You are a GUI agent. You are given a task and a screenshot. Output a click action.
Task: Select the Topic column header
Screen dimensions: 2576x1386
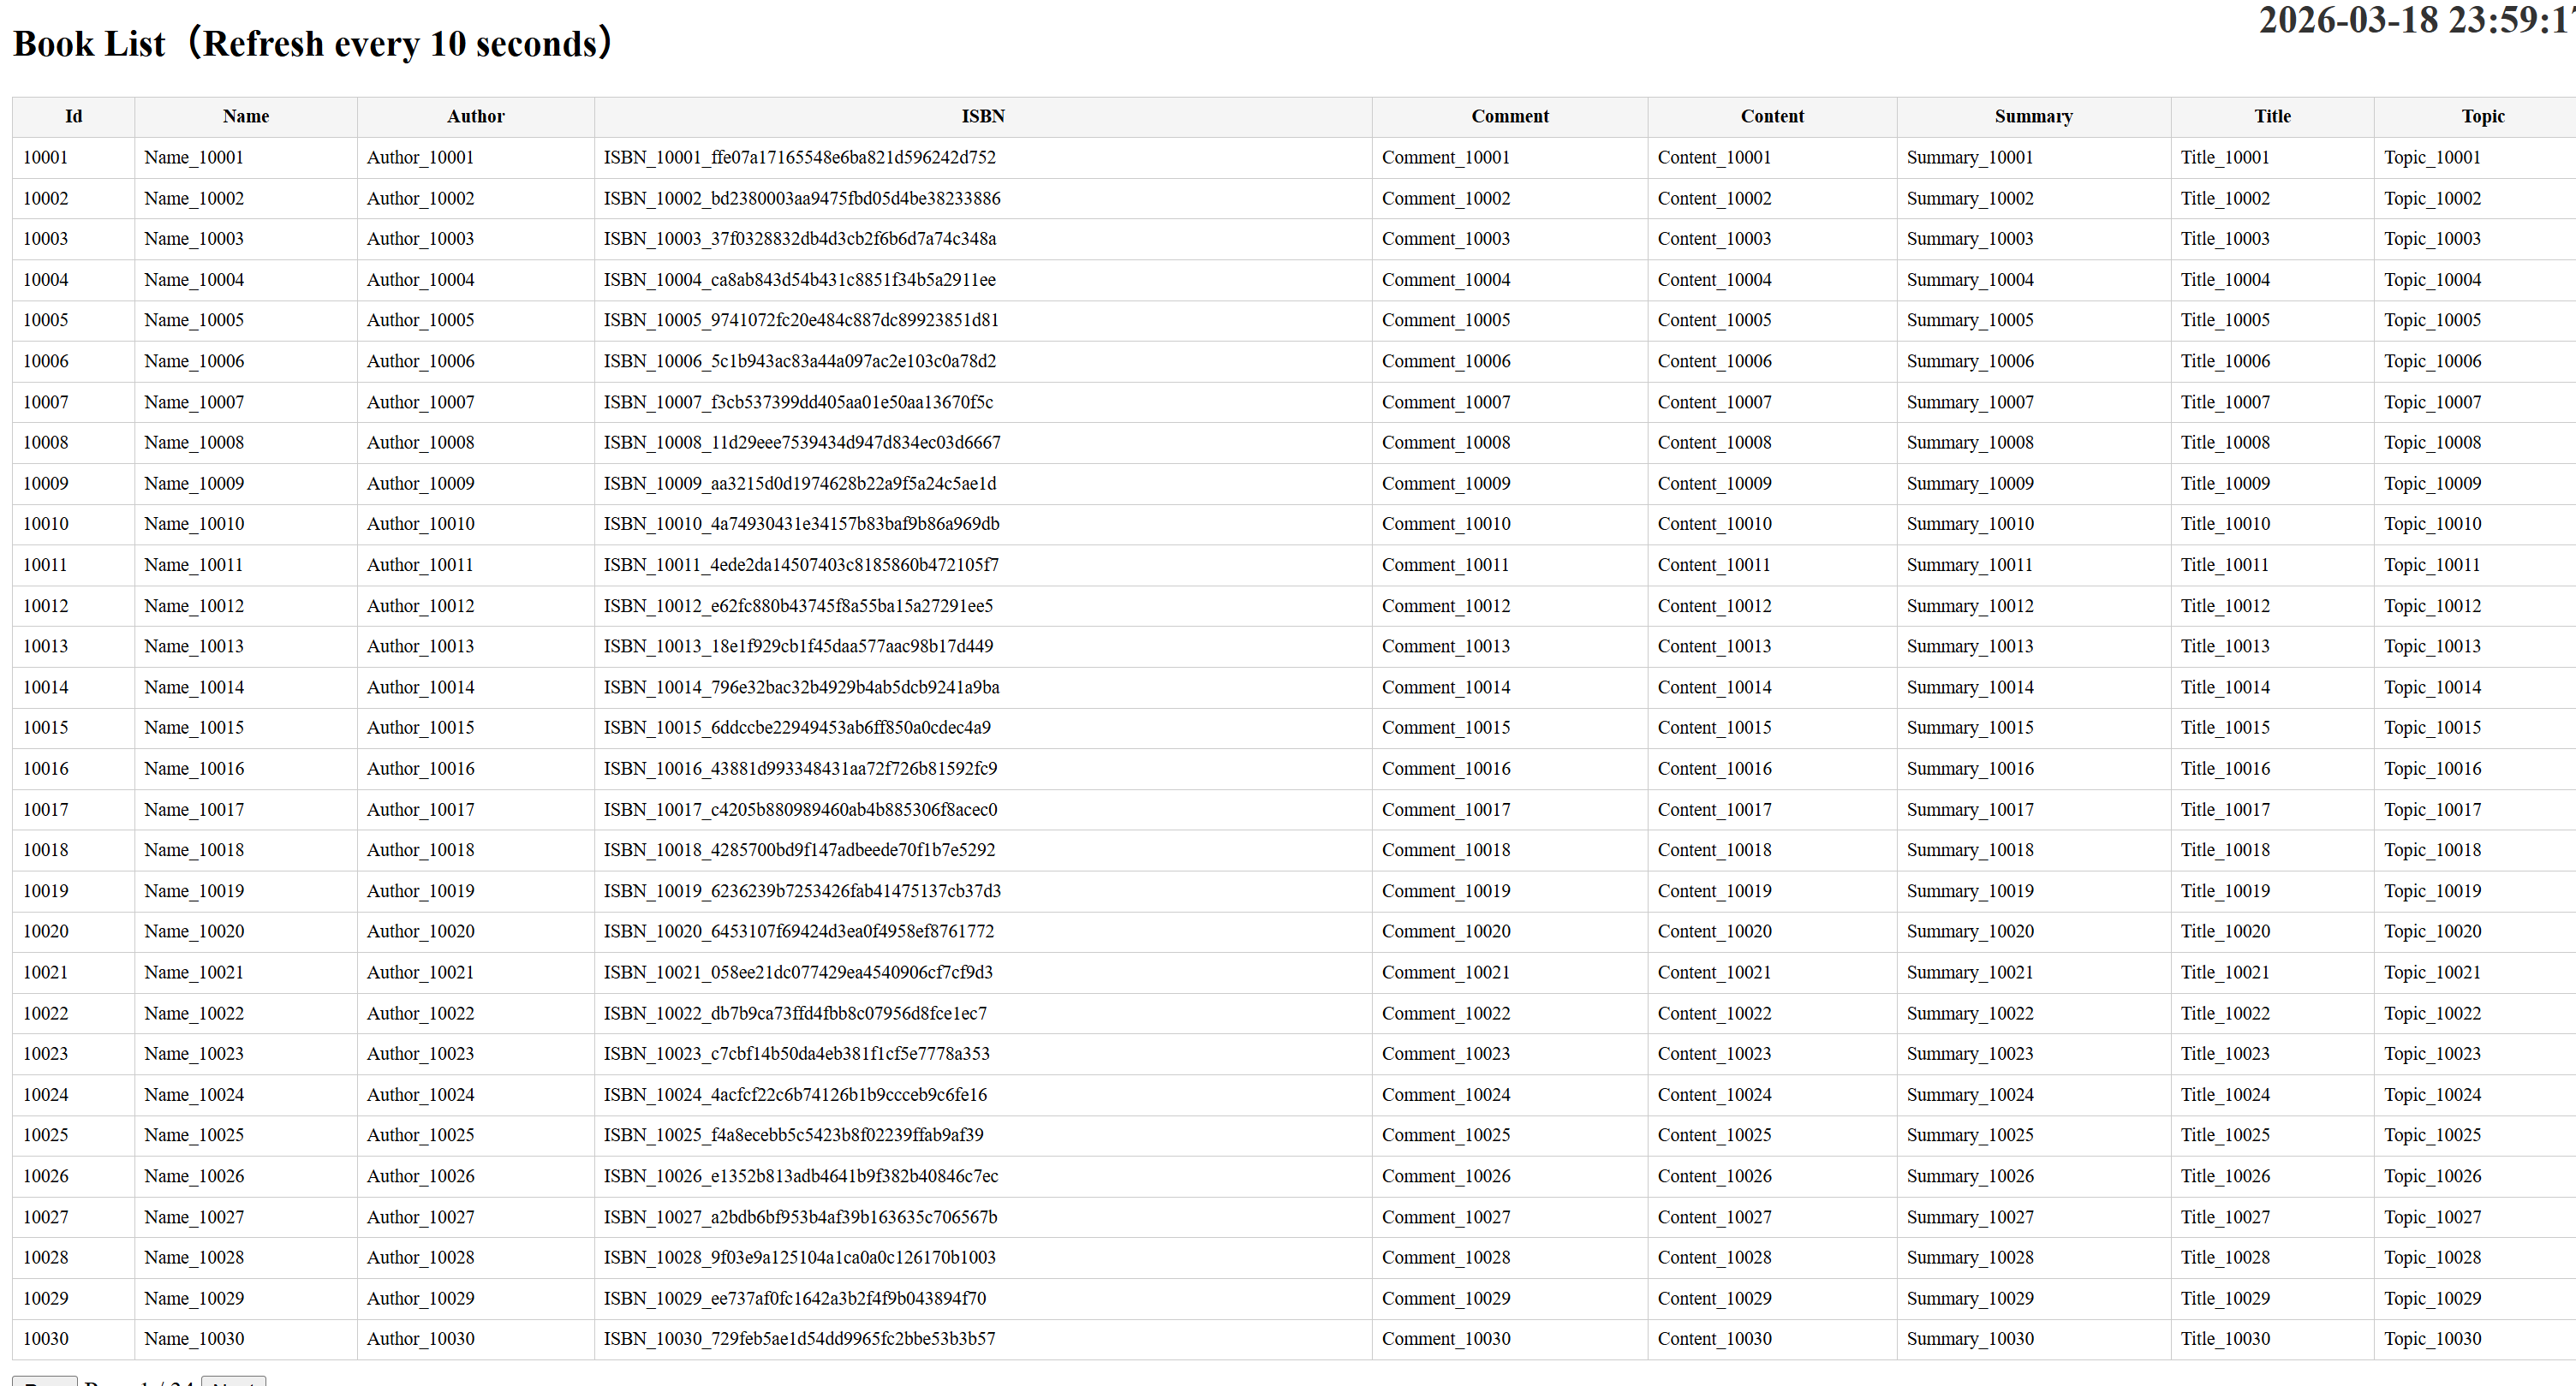coord(2482,116)
